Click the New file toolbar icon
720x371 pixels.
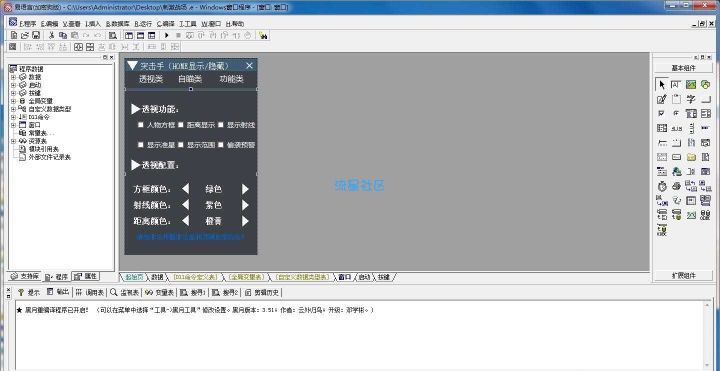pos(14,35)
